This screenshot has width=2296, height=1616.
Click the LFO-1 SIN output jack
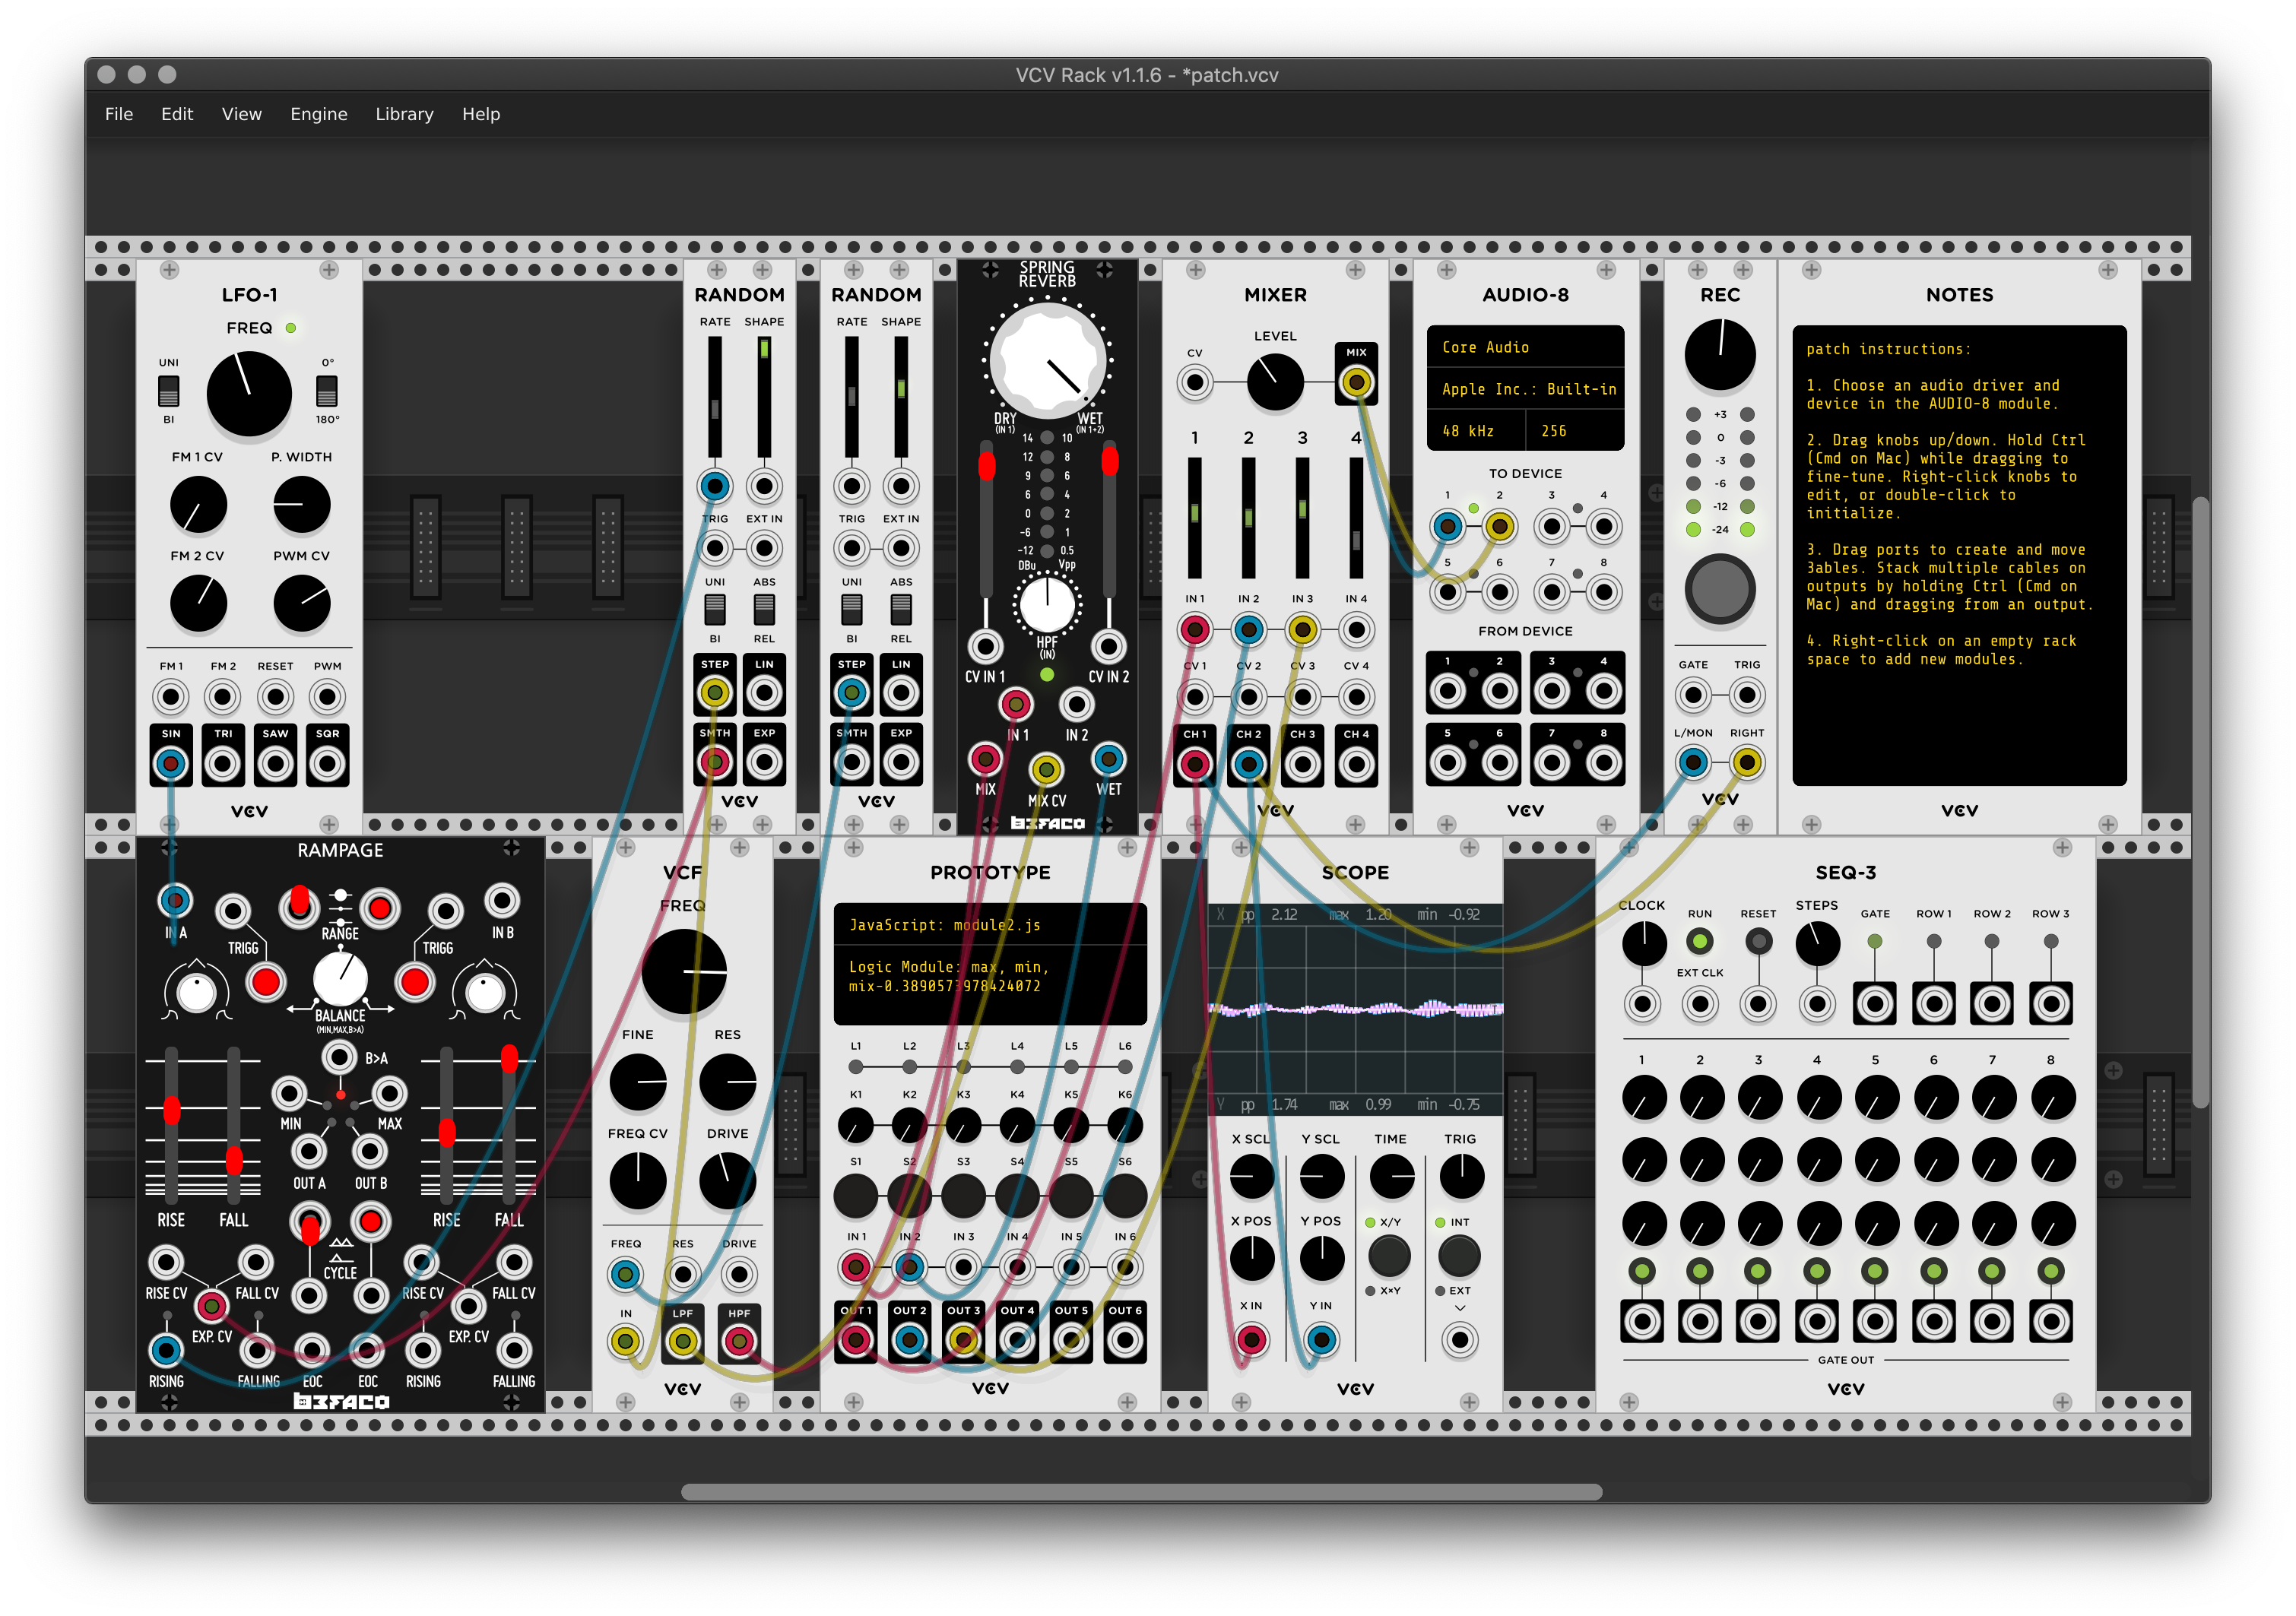pyautogui.click(x=171, y=765)
